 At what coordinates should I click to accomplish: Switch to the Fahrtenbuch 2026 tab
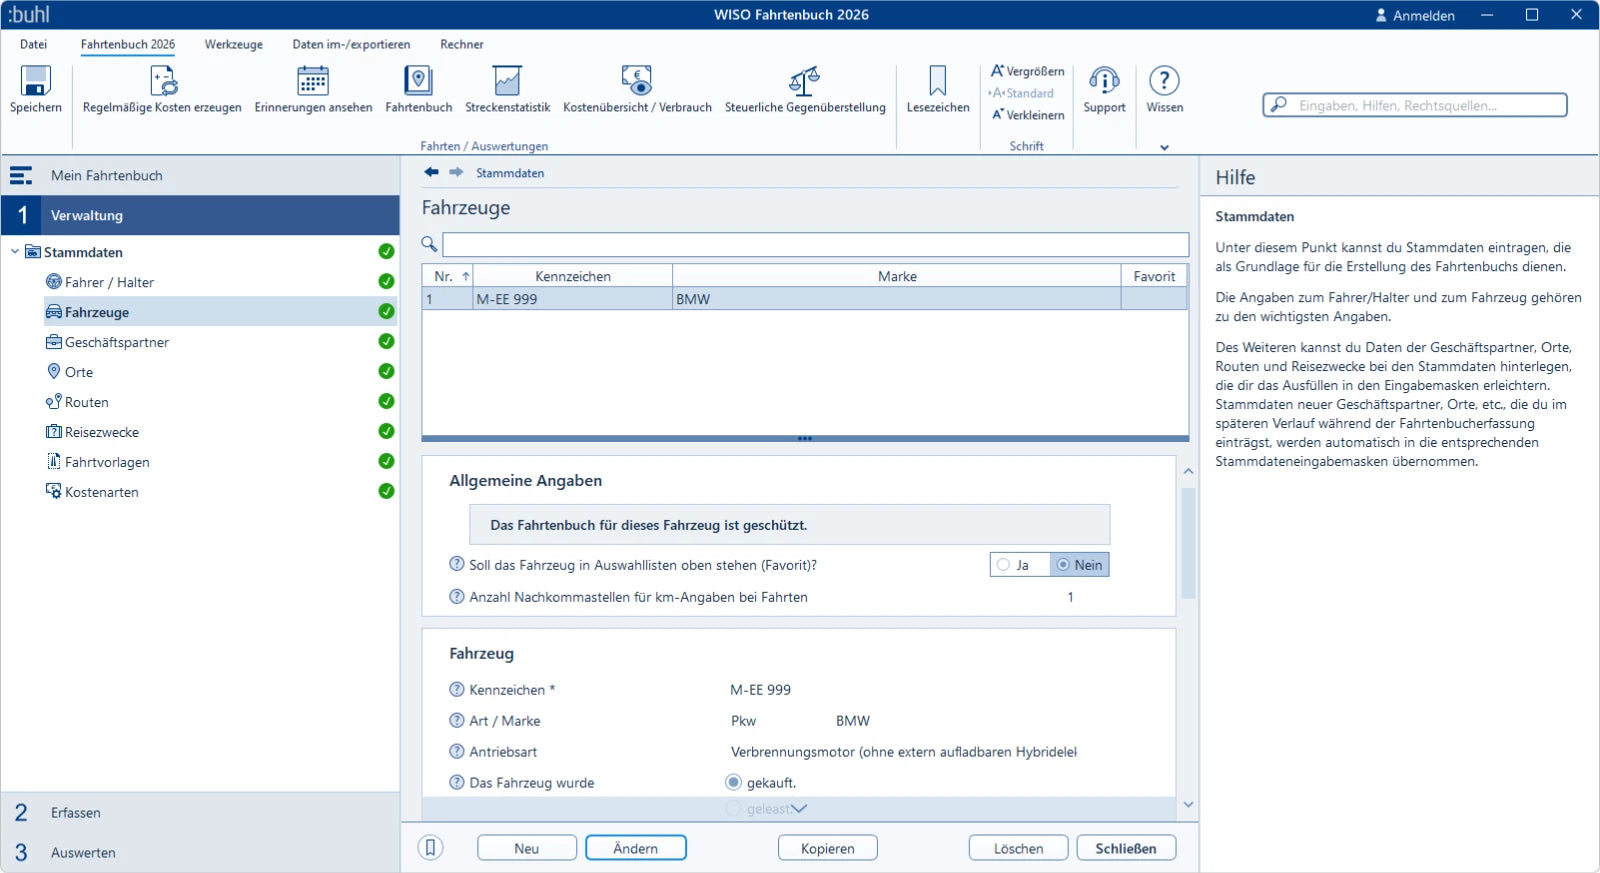(x=128, y=44)
